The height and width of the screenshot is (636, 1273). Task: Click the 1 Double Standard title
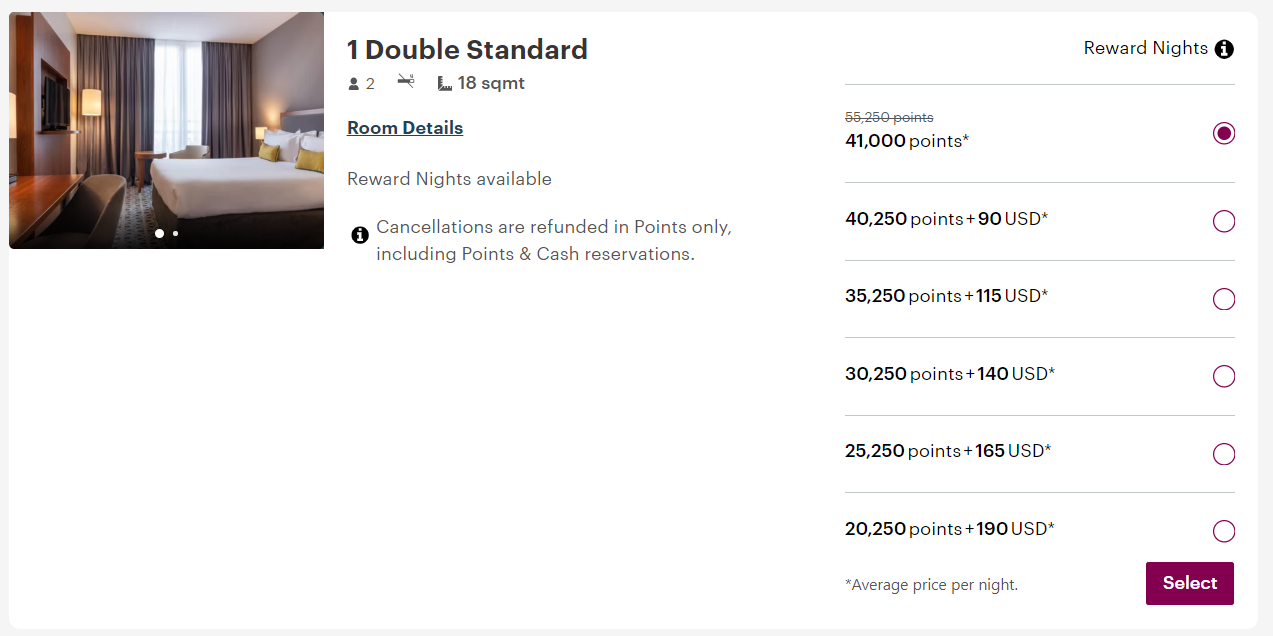coord(467,49)
